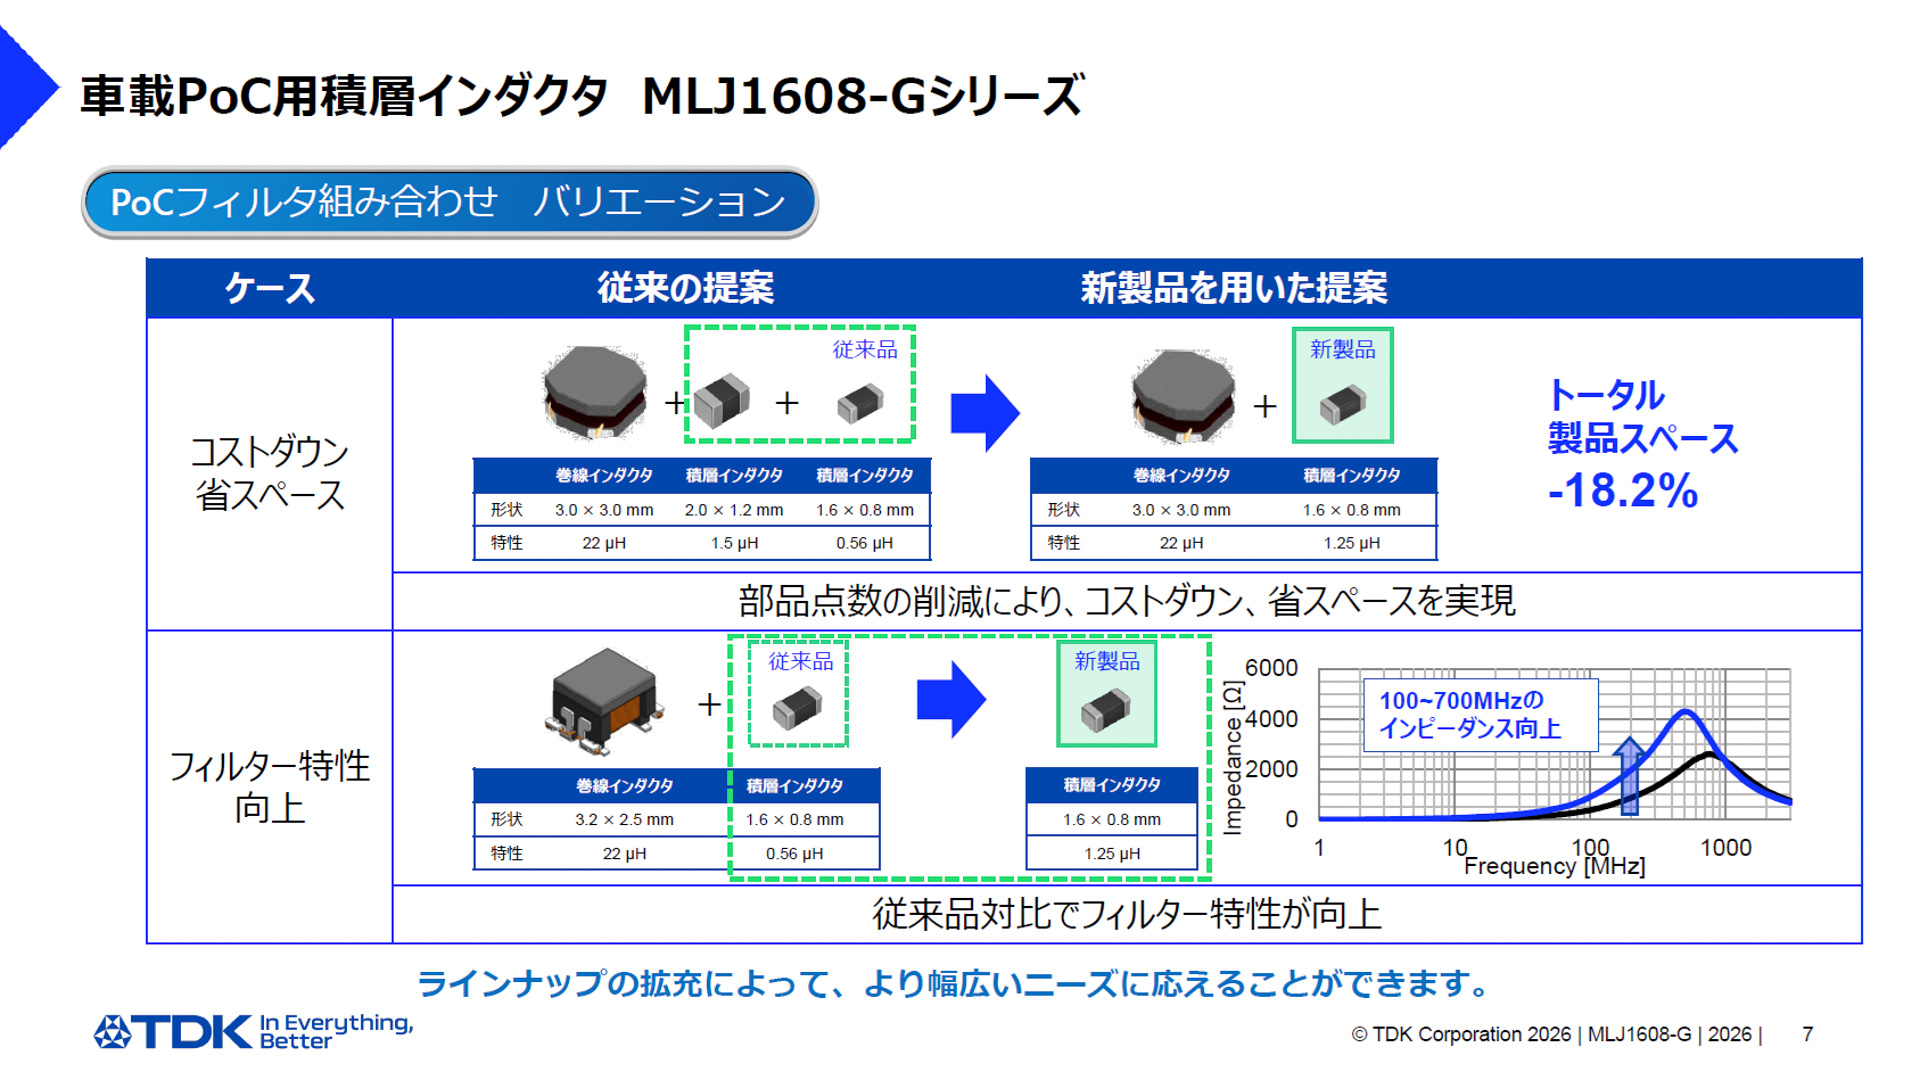Click the blue arrow in the コストダウン row
This screenshot has width=1920, height=1080.
pos(985,413)
